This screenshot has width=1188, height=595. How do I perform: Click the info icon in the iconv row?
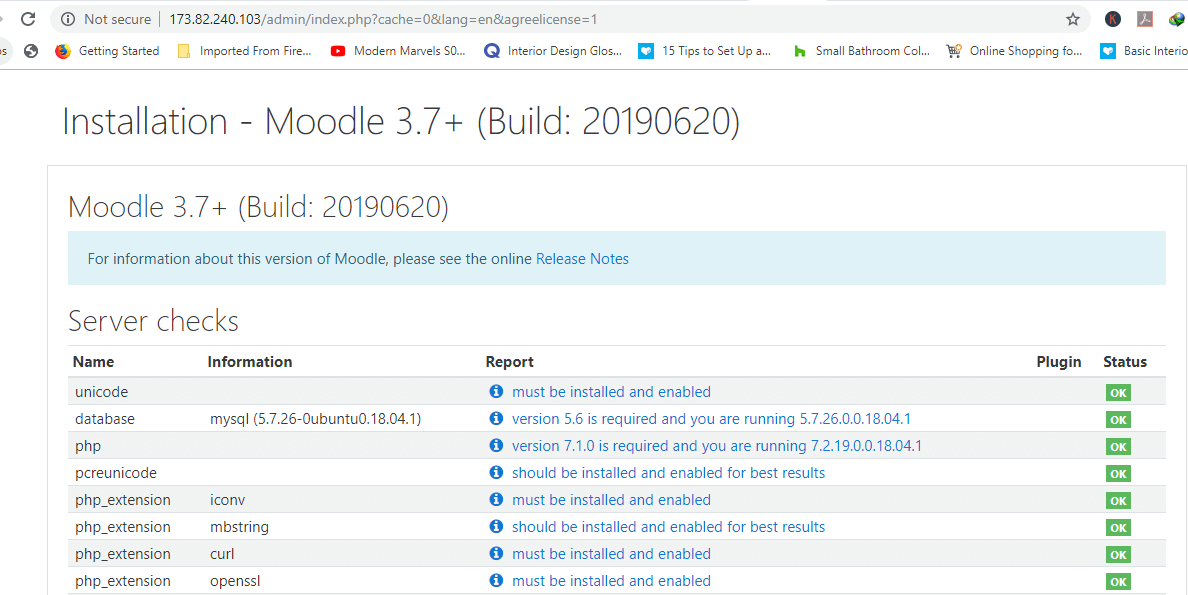point(496,500)
